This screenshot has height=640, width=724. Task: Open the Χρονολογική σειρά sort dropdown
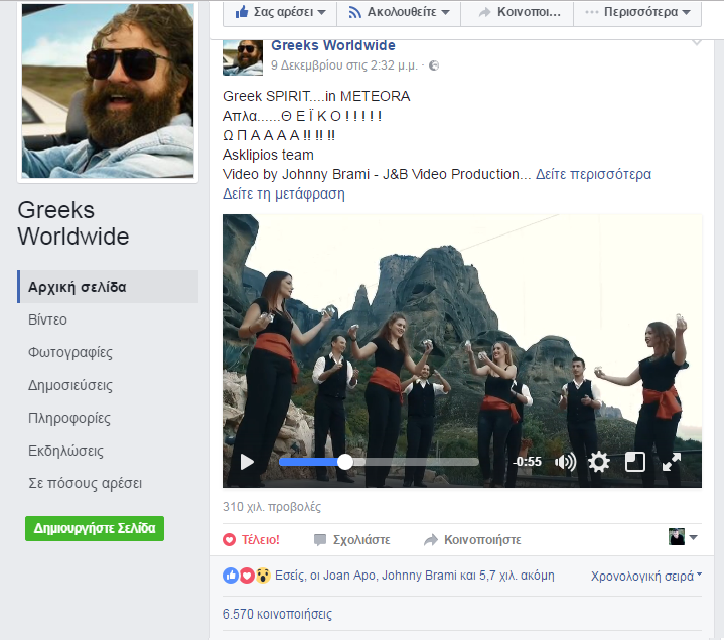(646, 576)
